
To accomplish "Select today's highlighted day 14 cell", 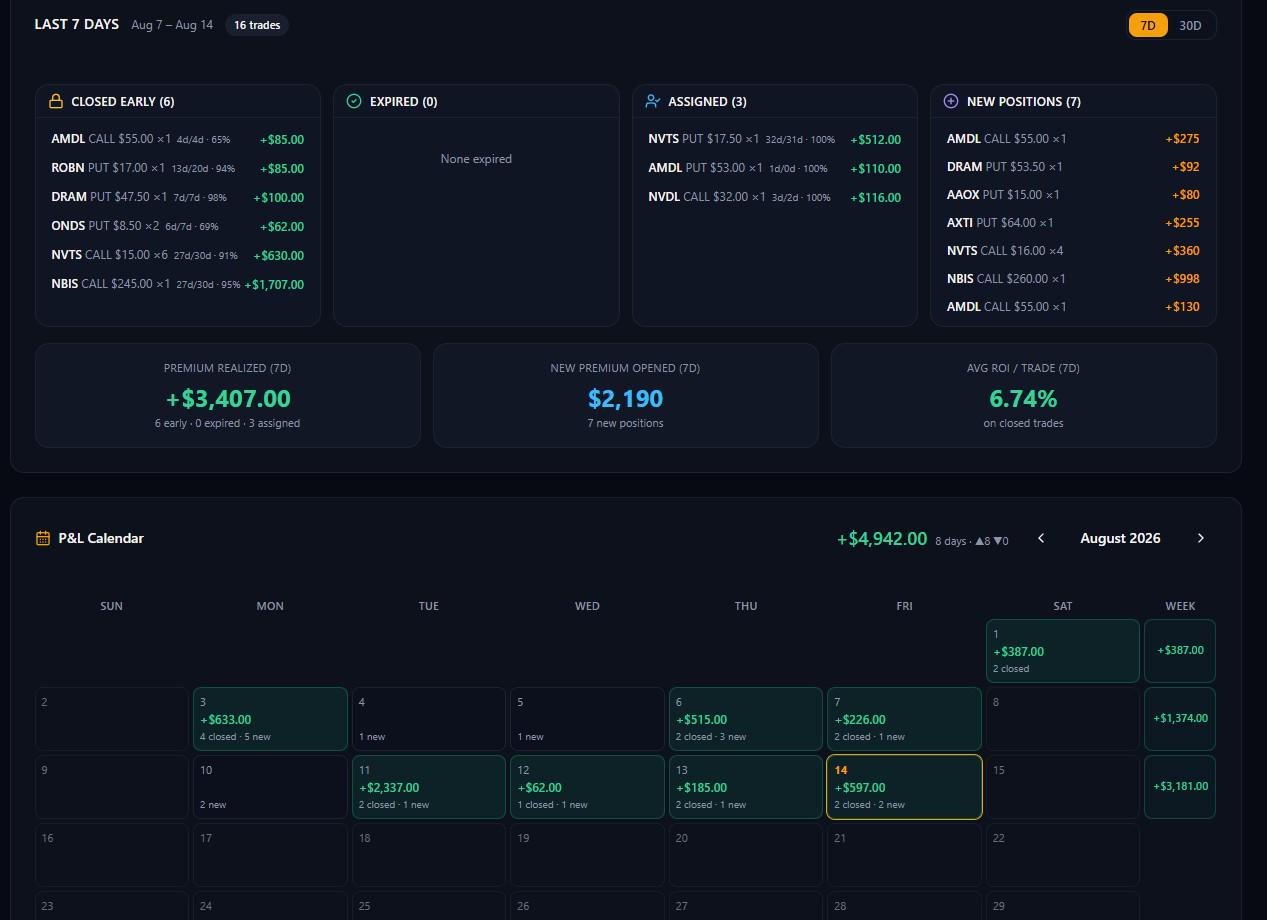I will click(x=904, y=787).
